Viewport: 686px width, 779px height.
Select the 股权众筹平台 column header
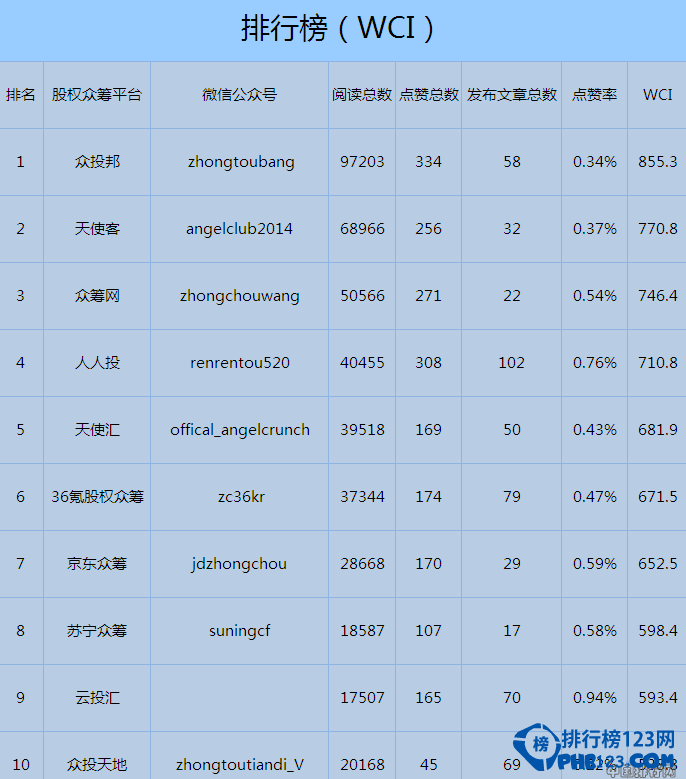pyautogui.click(x=97, y=94)
